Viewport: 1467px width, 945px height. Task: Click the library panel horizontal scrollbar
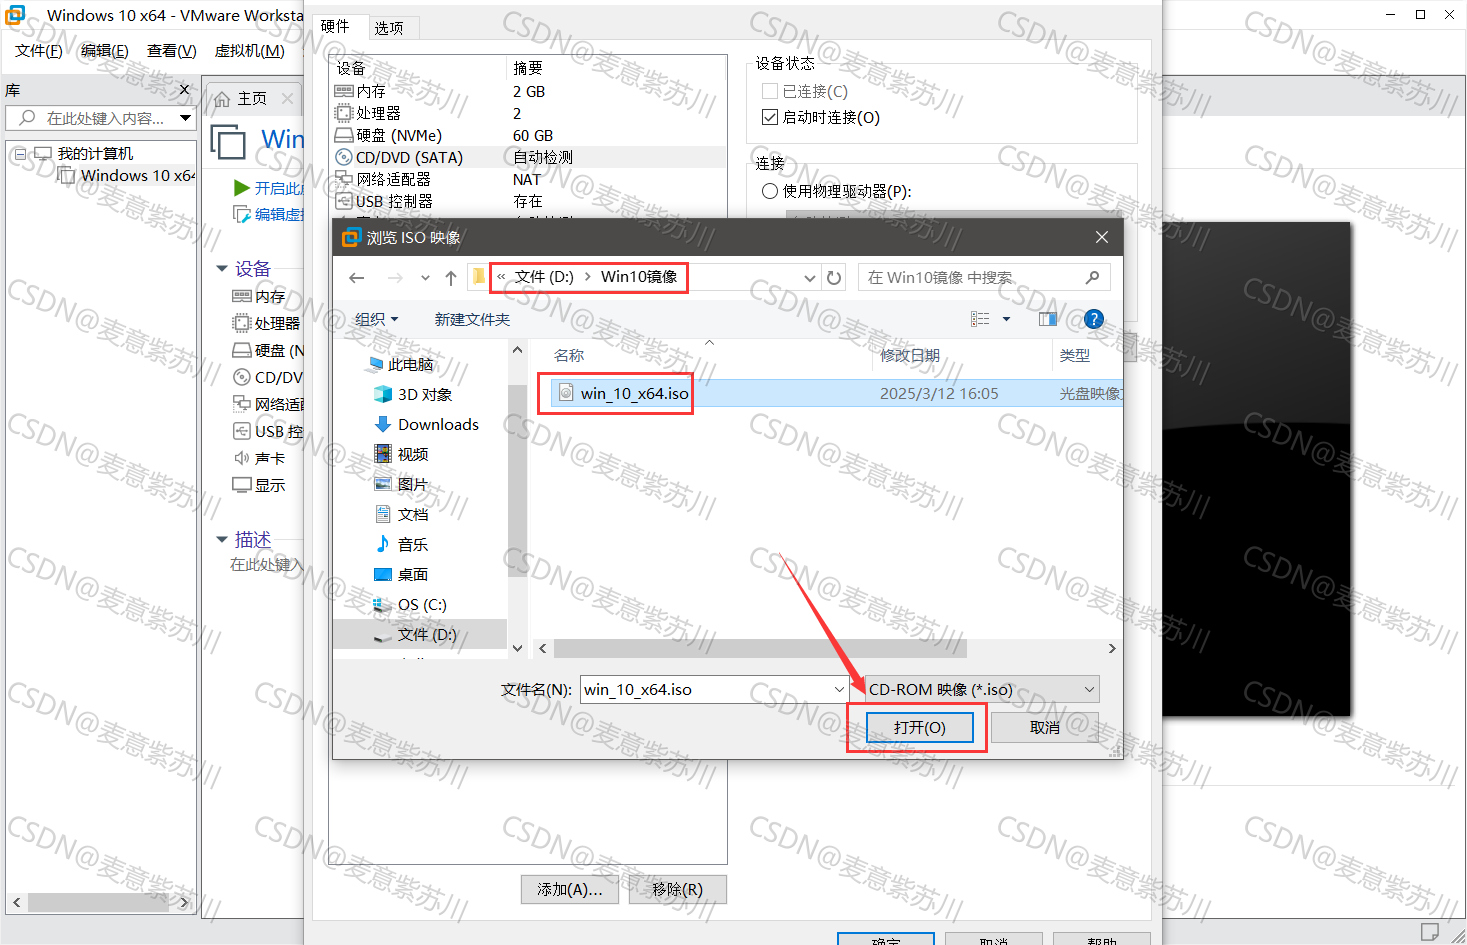99,902
